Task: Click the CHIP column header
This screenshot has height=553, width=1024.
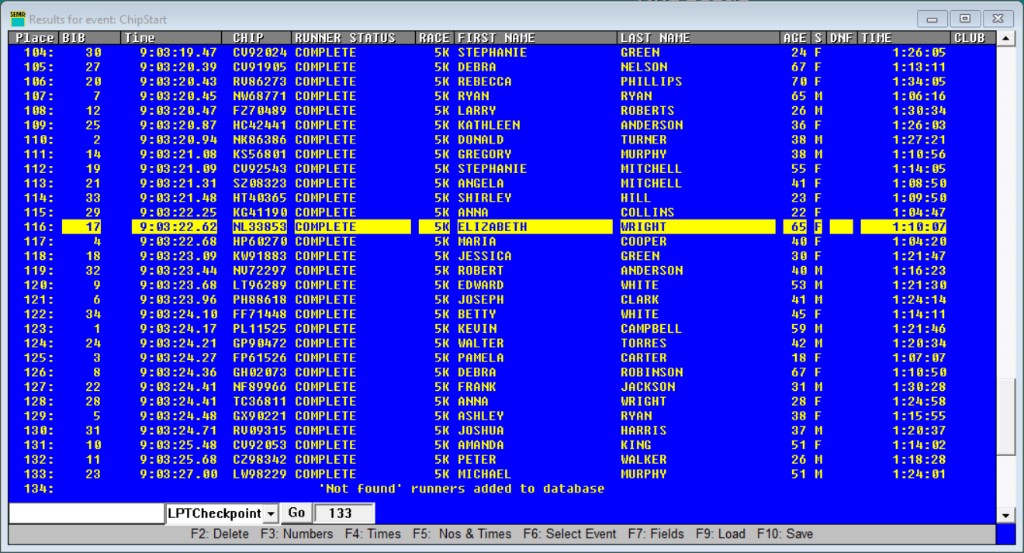Action: coord(256,38)
